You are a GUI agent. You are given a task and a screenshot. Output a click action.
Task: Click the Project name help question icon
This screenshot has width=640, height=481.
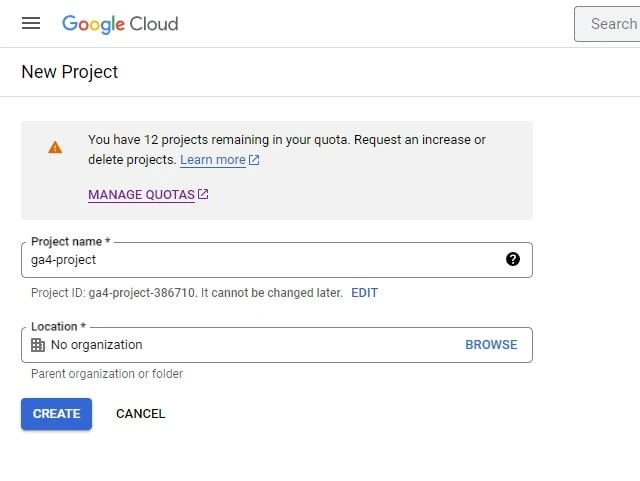pos(513,259)
